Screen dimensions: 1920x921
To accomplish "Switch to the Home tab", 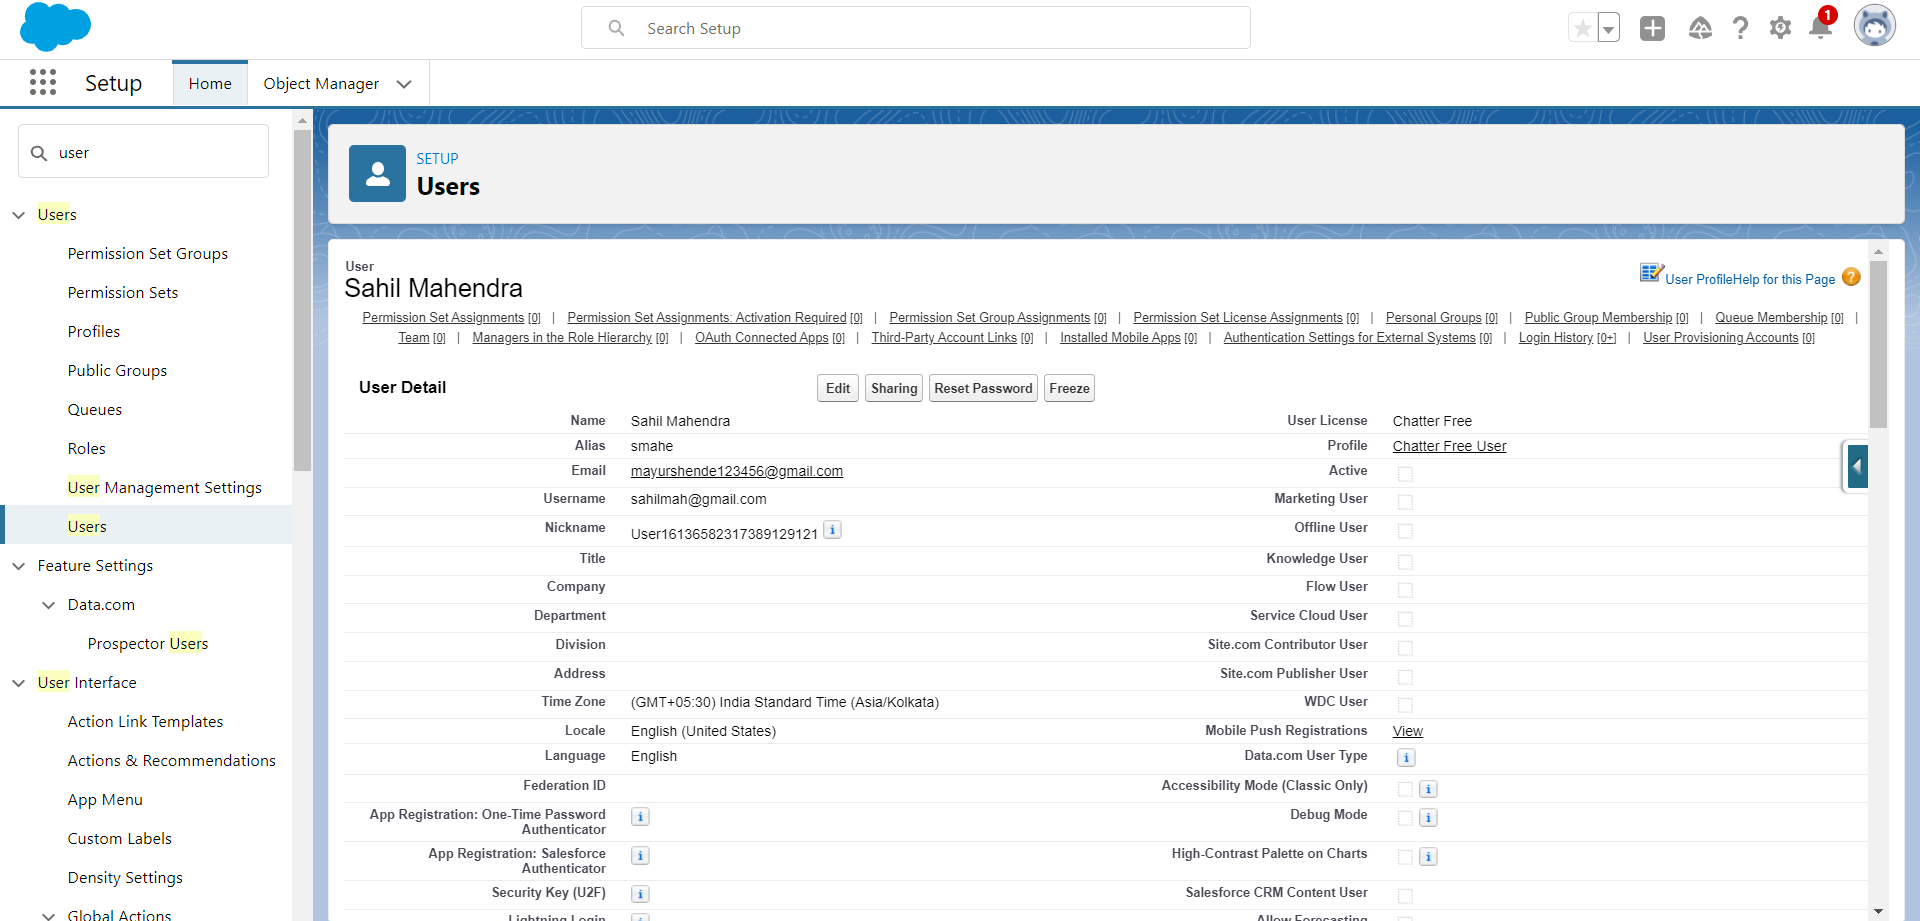I will [x=210, y=84].
